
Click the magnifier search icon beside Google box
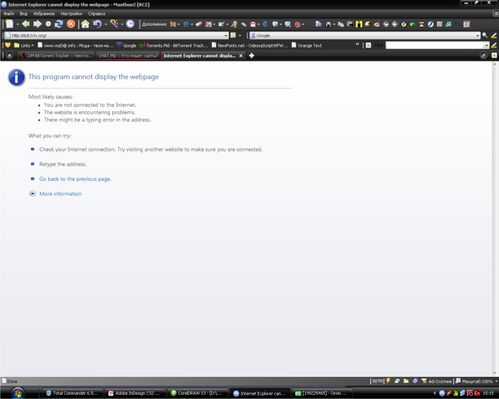click(485, 35)
